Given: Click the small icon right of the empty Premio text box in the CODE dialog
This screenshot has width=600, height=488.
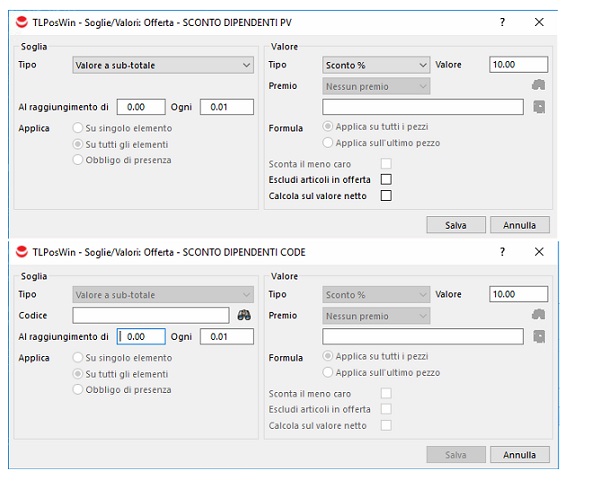Looking at the screenshot, I should 539,336.
